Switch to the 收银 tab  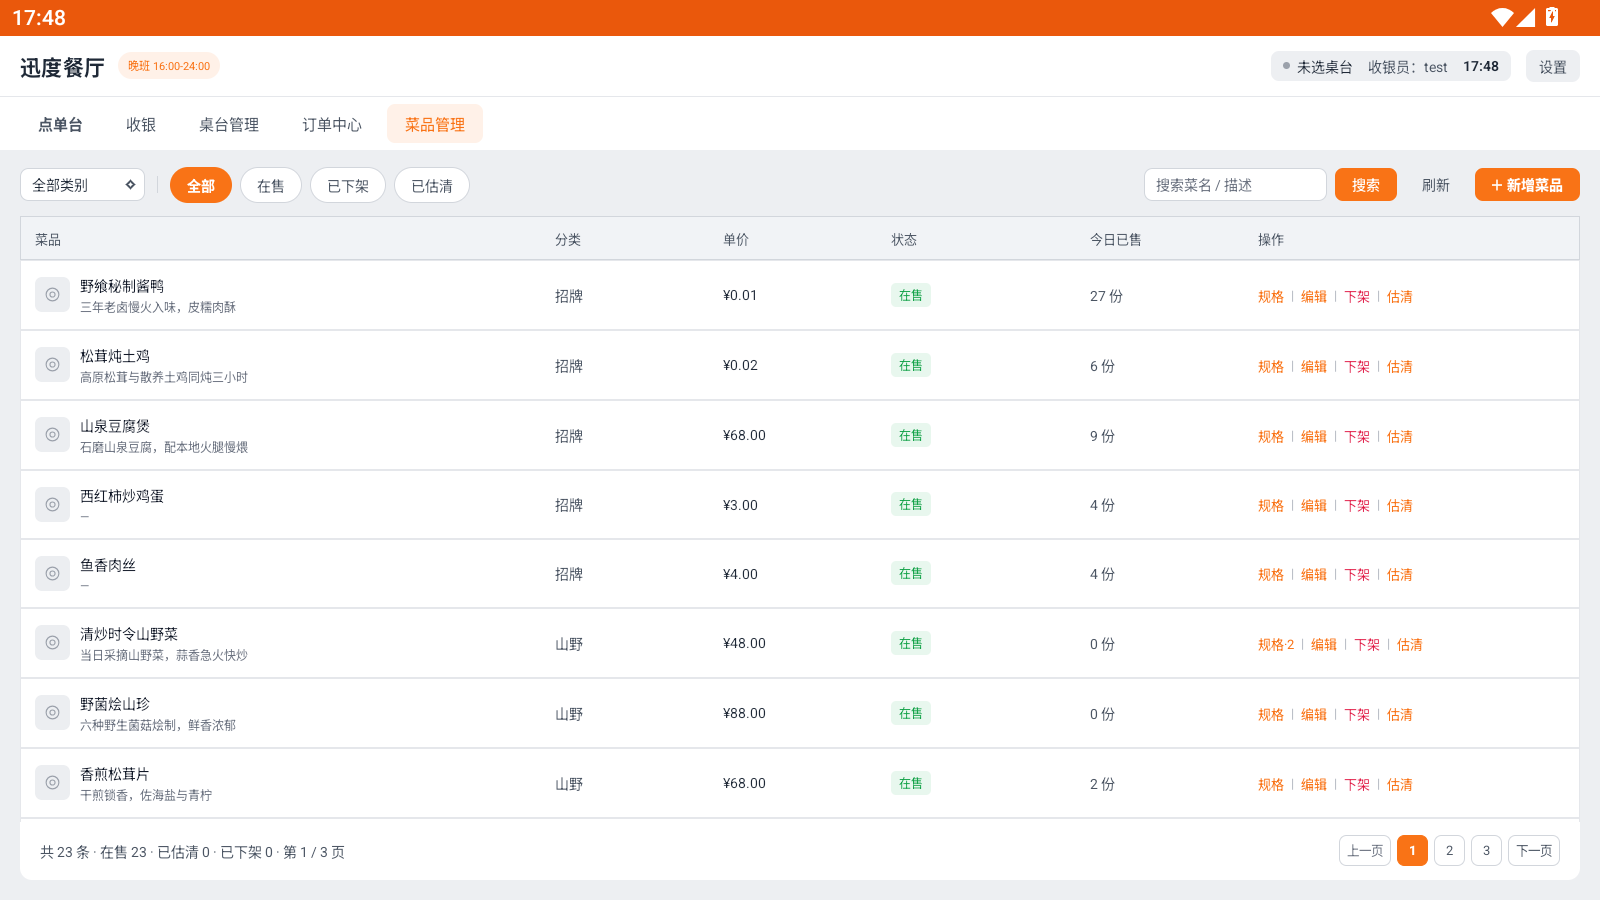pos(141,124)
